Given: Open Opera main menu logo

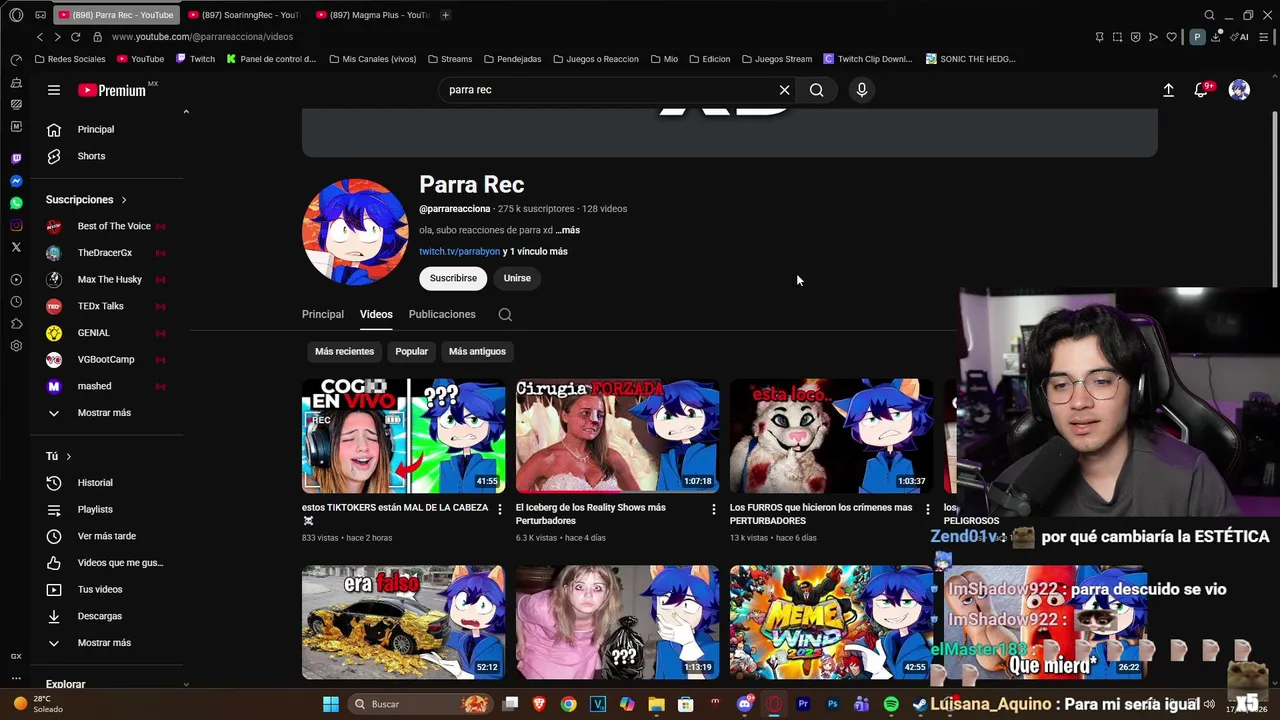Looking at the screenshot, I should click(x=16, y=15).
